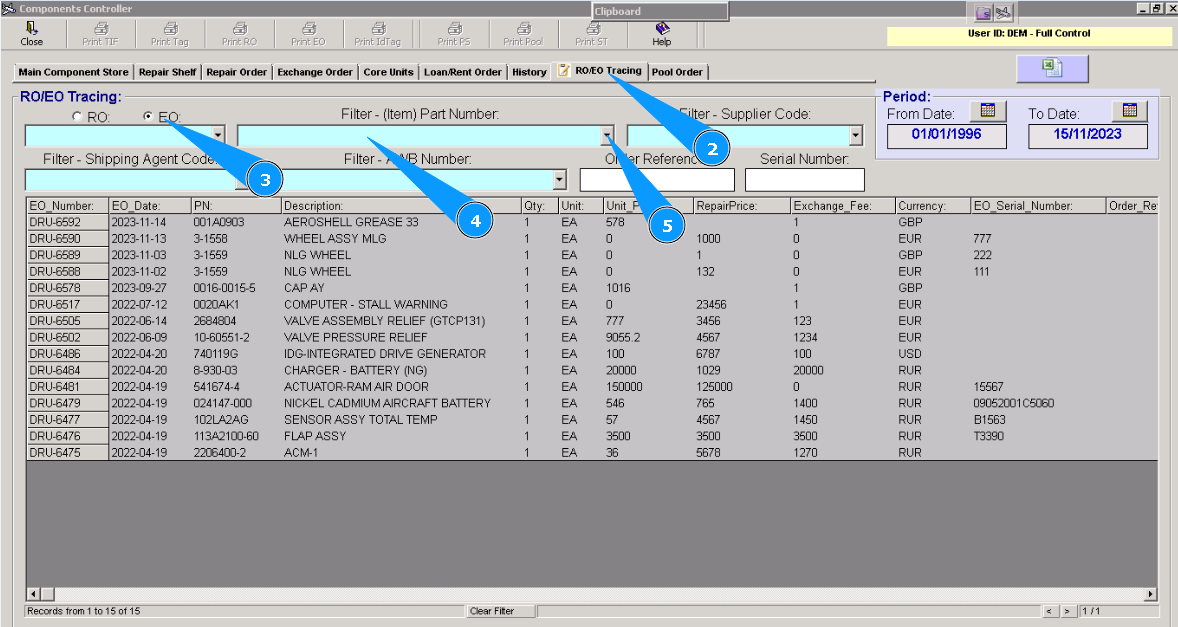Click the Currency column header
The width and height of the screenshot is (1178, 627).
[933, 206]
